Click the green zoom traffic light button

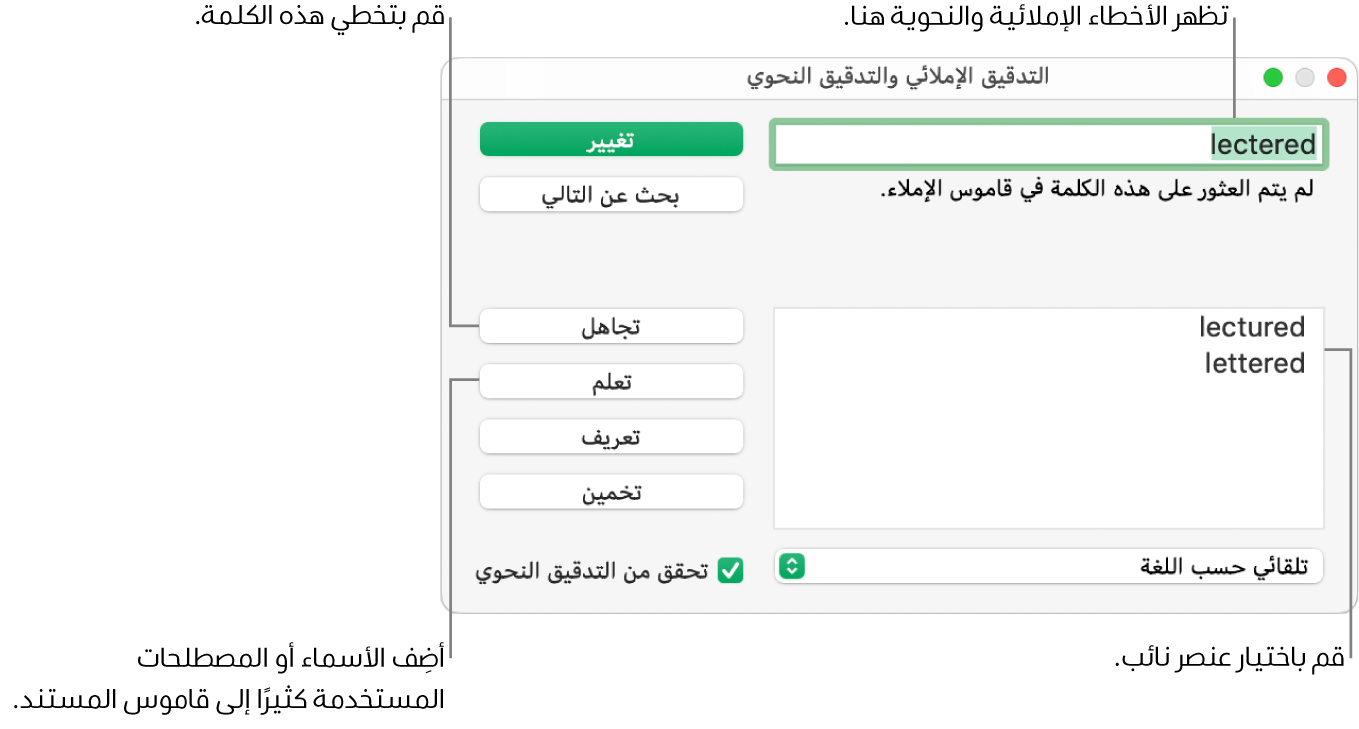(1272, 76)
